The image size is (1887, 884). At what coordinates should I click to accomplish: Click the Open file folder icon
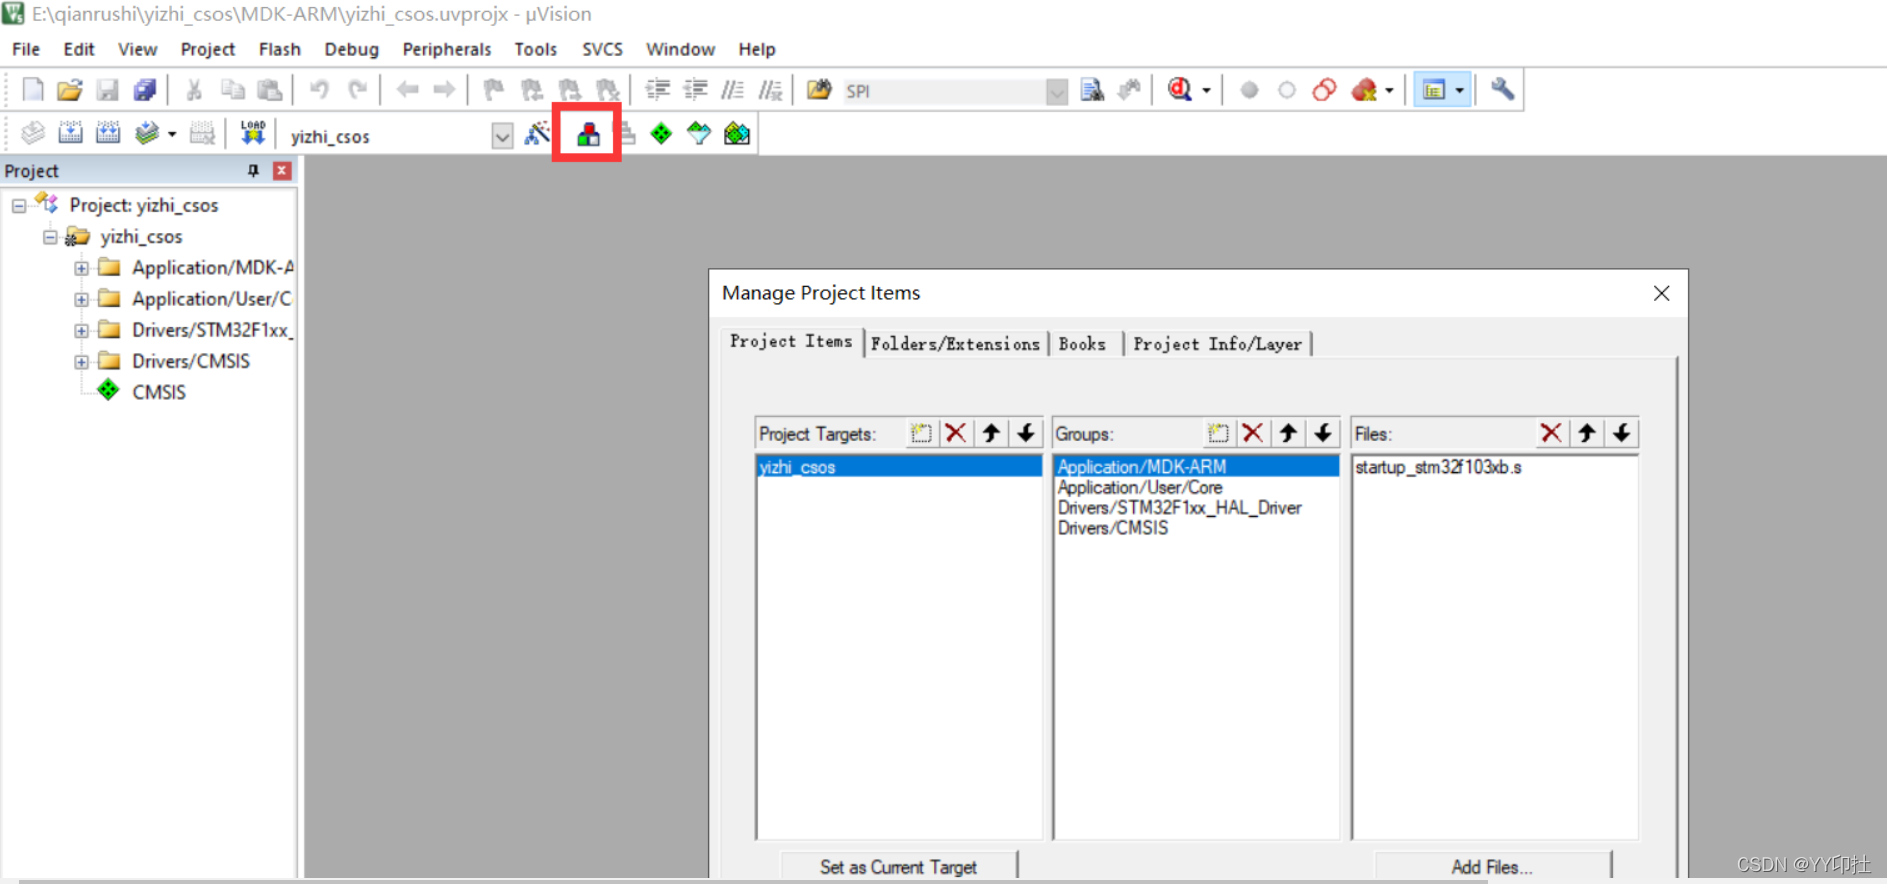70,90
